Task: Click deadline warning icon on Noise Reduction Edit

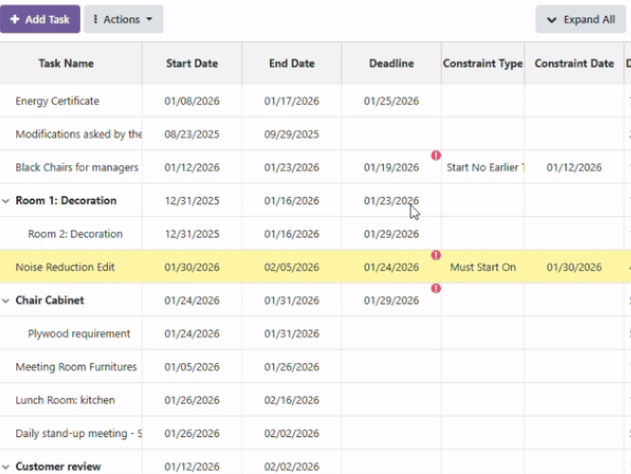Action: pos(436,255)
